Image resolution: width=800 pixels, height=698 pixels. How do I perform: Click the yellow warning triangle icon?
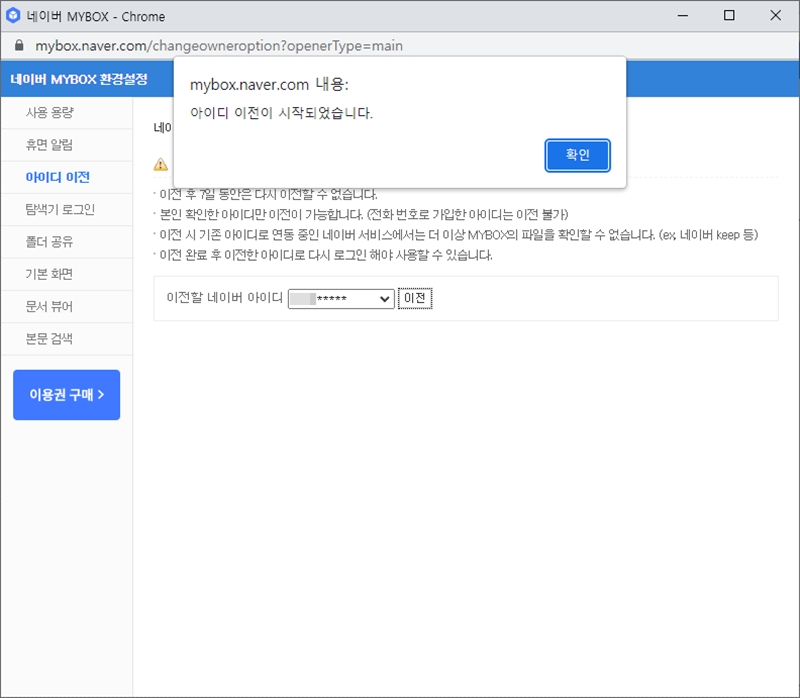[161, 164]
